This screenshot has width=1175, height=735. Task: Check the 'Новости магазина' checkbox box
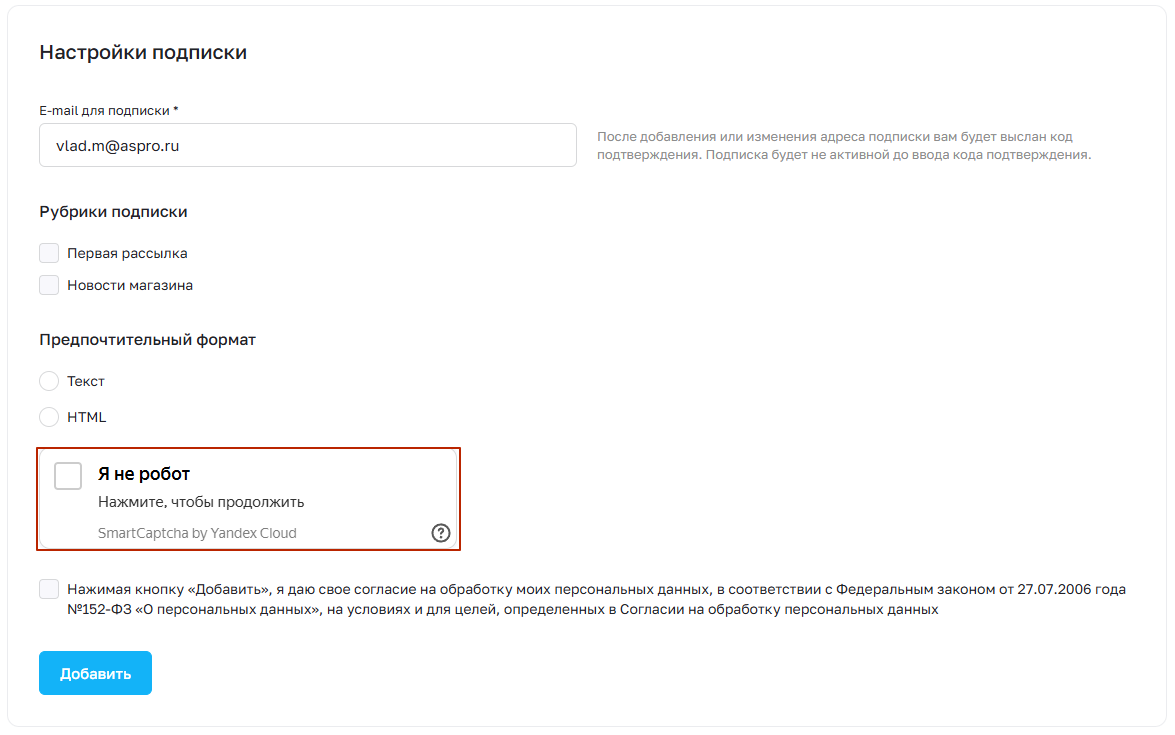(49, 285)
